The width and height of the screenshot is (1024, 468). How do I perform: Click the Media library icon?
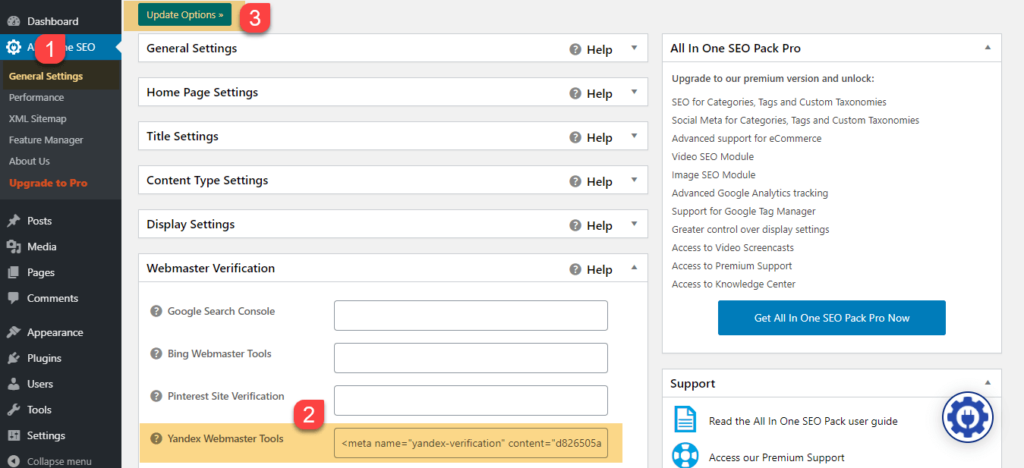point(14,247)
